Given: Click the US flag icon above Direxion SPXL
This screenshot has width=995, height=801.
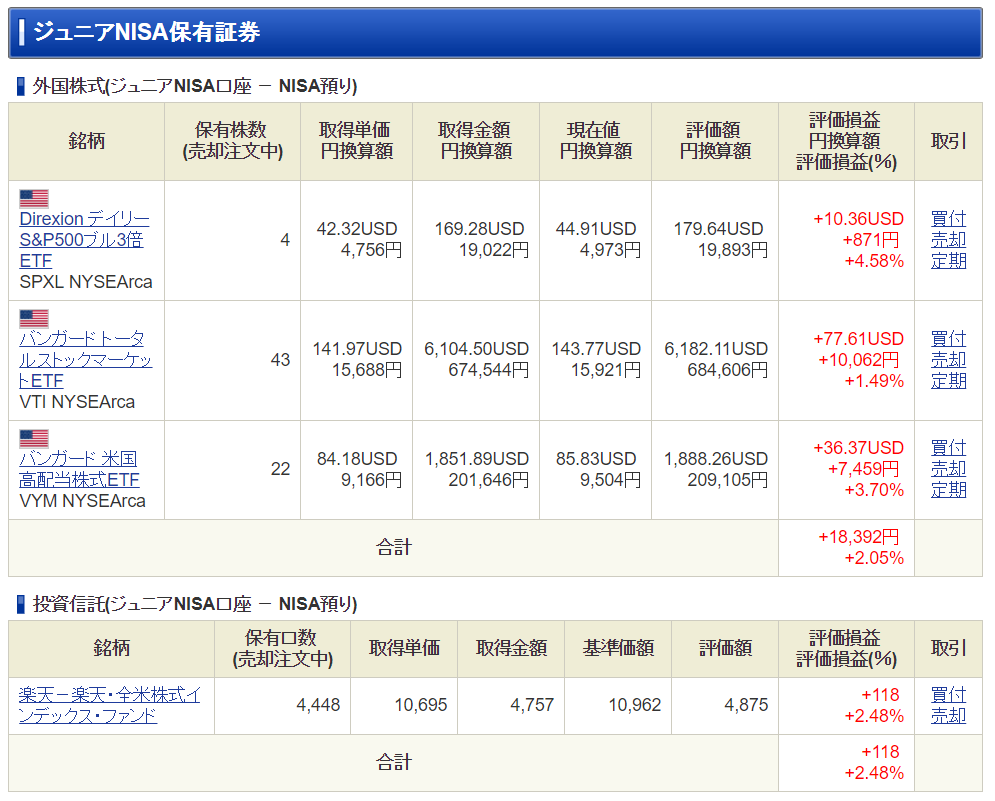Looking at the screenshot, I should pos(34,199).
